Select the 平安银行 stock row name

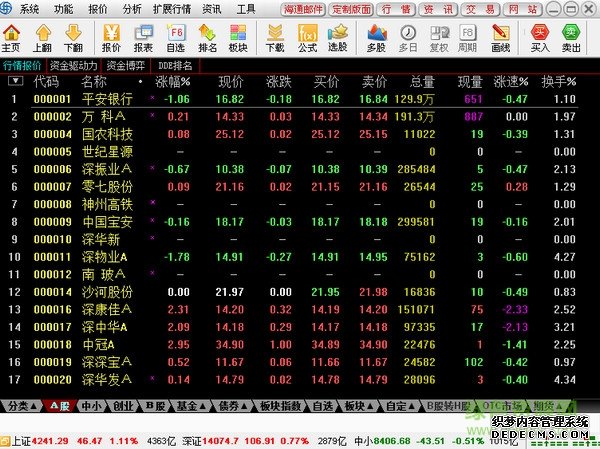coord(107,99)
